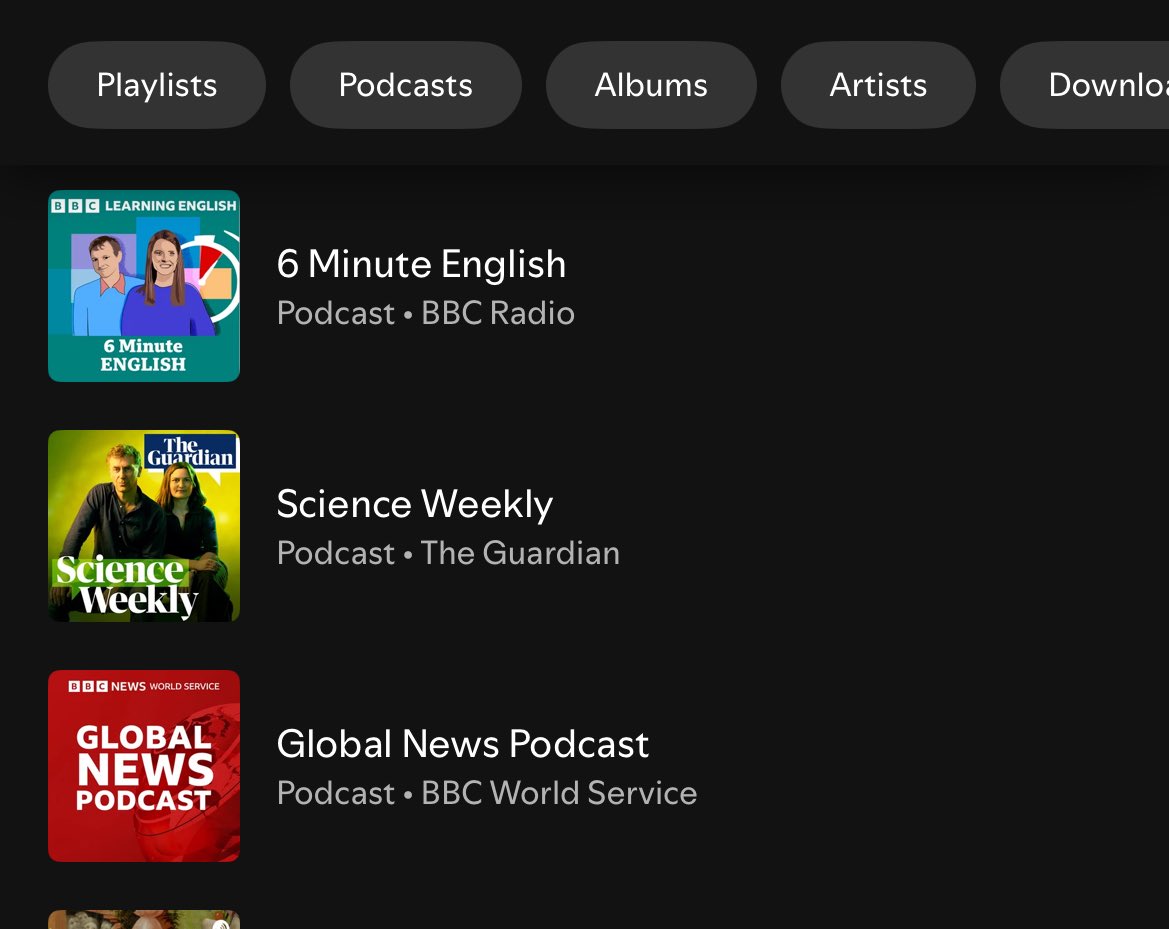The width and height of the screenshot is (1169, 929).
Task: Tap the partially visible Downloaded filter chip
Action: (1085, 85)
